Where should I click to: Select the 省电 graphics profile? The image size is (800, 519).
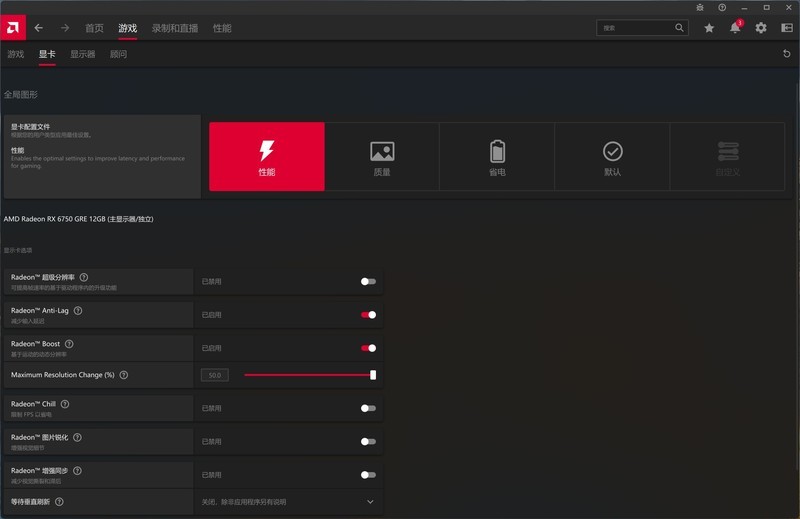[497, 157]
